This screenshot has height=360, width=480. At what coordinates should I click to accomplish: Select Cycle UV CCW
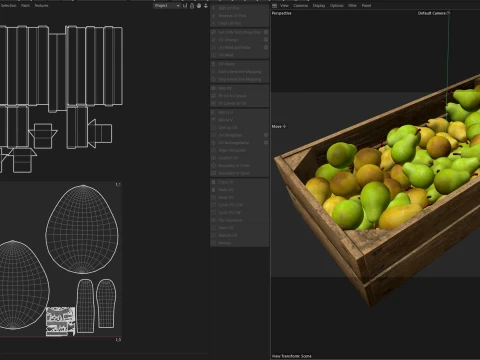coord(239,205)
